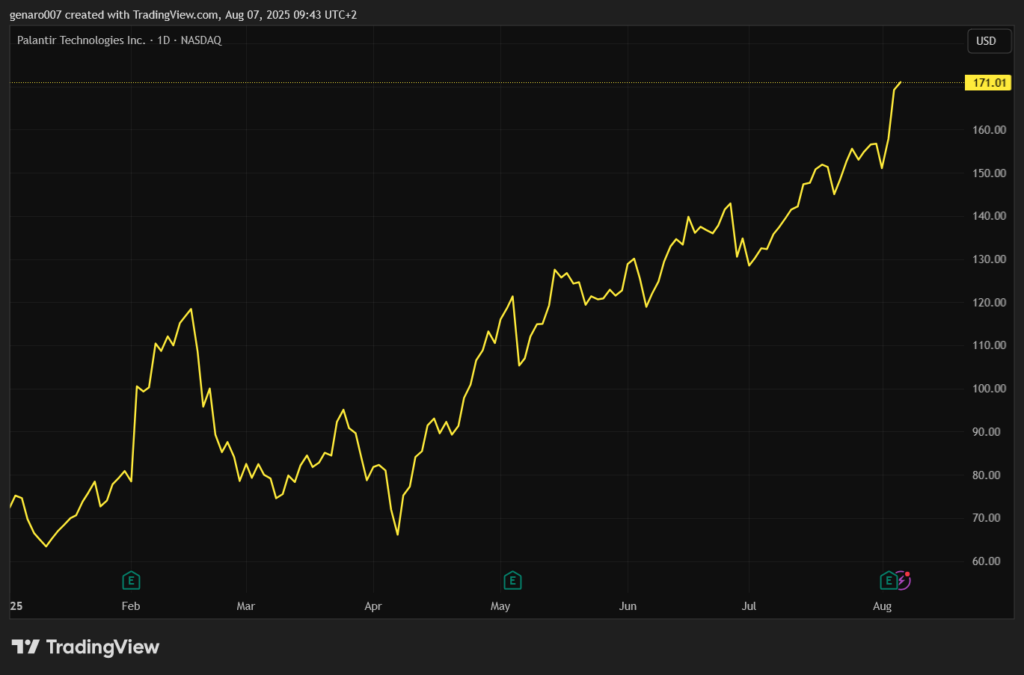Click the Mar label on time axis
Screen dimensions: 1024x675
246,606
